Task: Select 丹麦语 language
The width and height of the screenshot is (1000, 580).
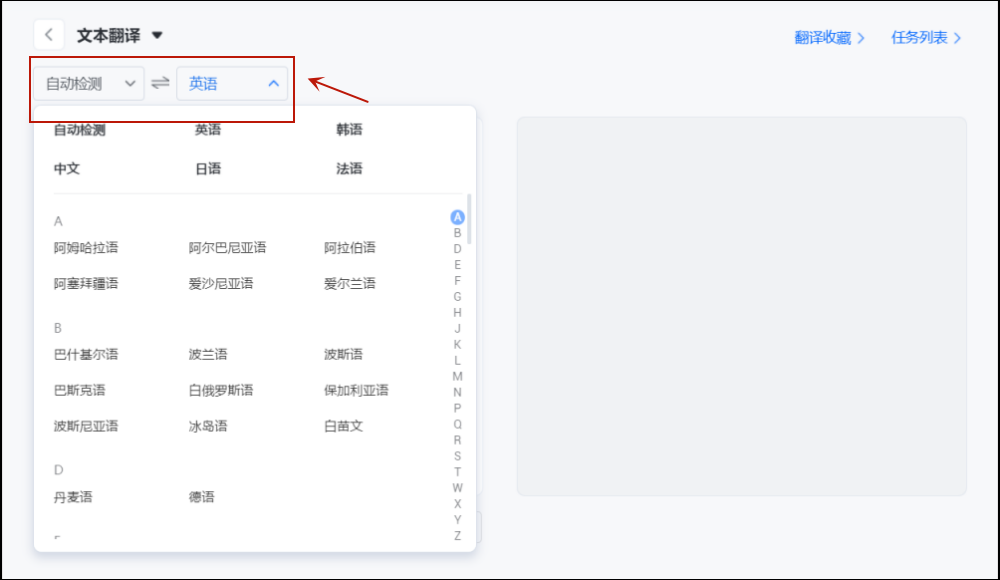Action: click(73, 496)
